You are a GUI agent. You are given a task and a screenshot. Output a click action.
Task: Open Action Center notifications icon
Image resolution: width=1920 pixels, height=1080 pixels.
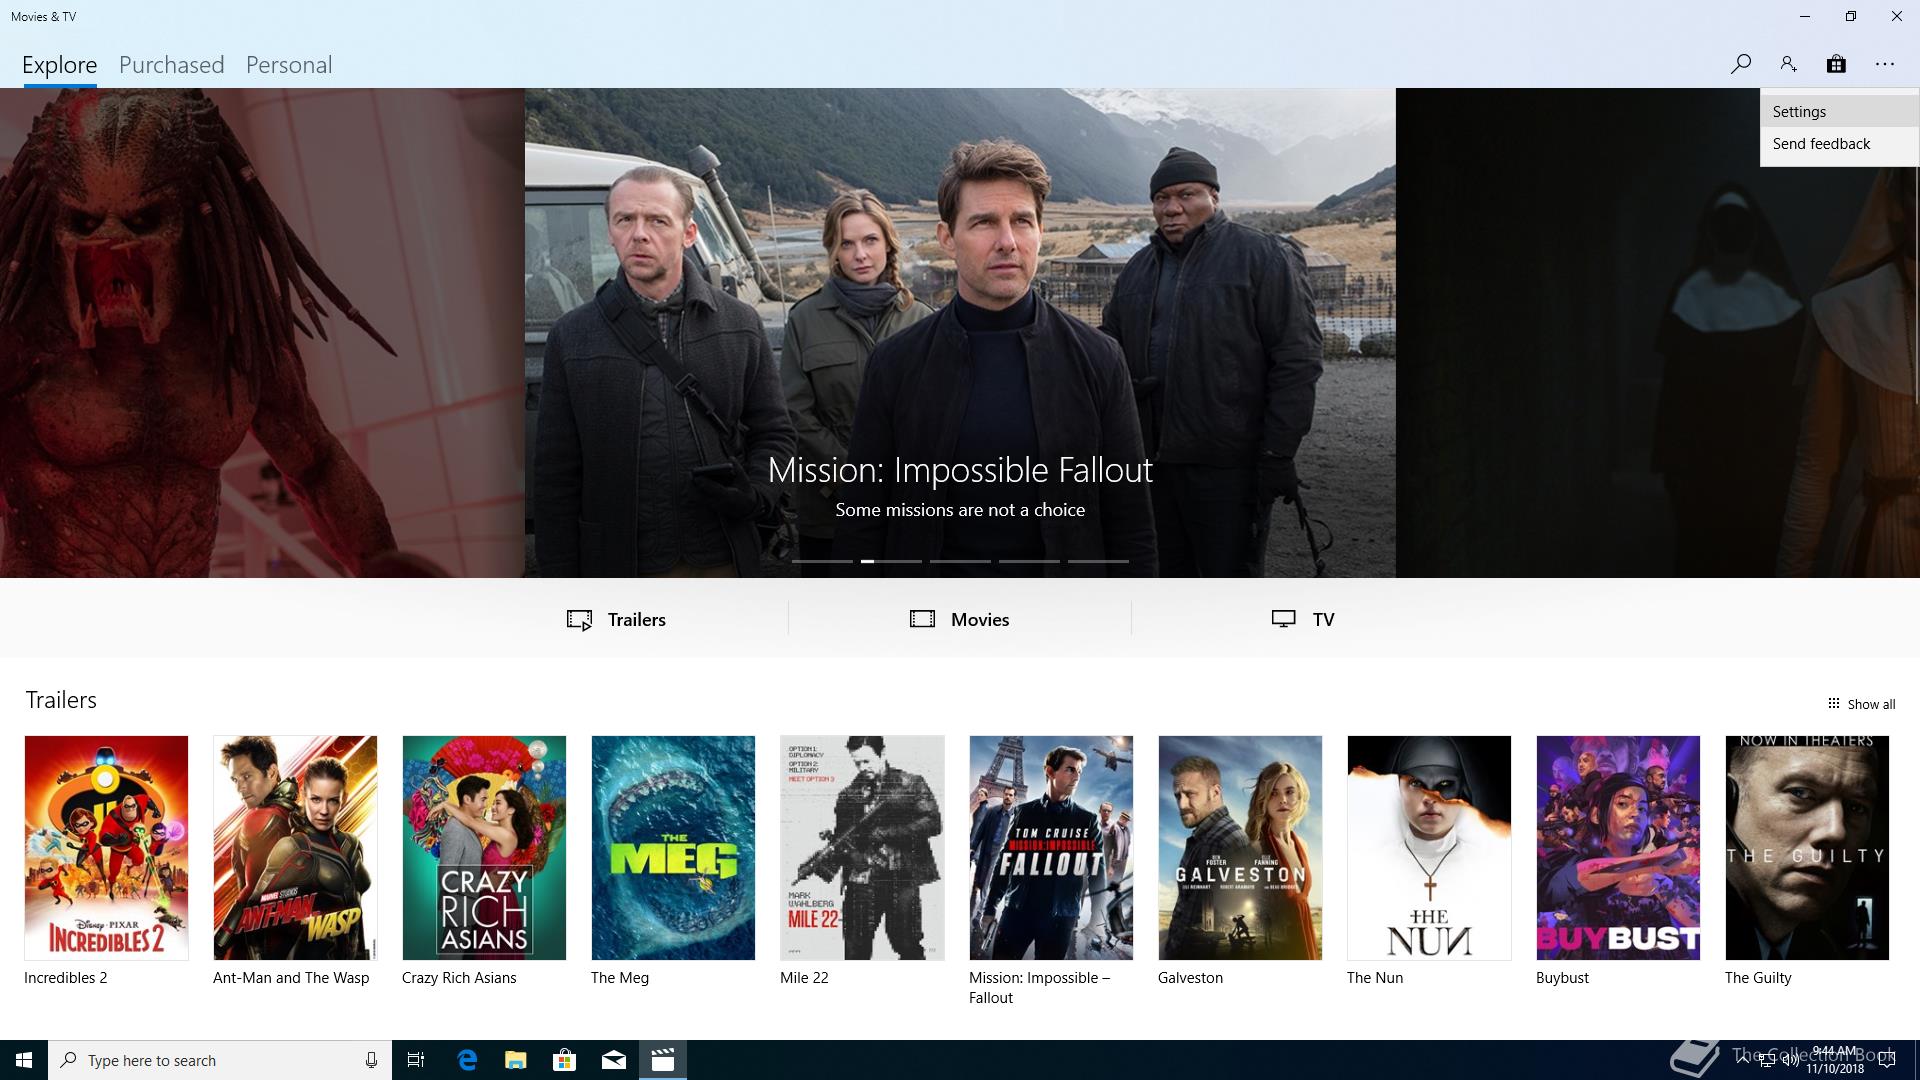[1887, 1060]
